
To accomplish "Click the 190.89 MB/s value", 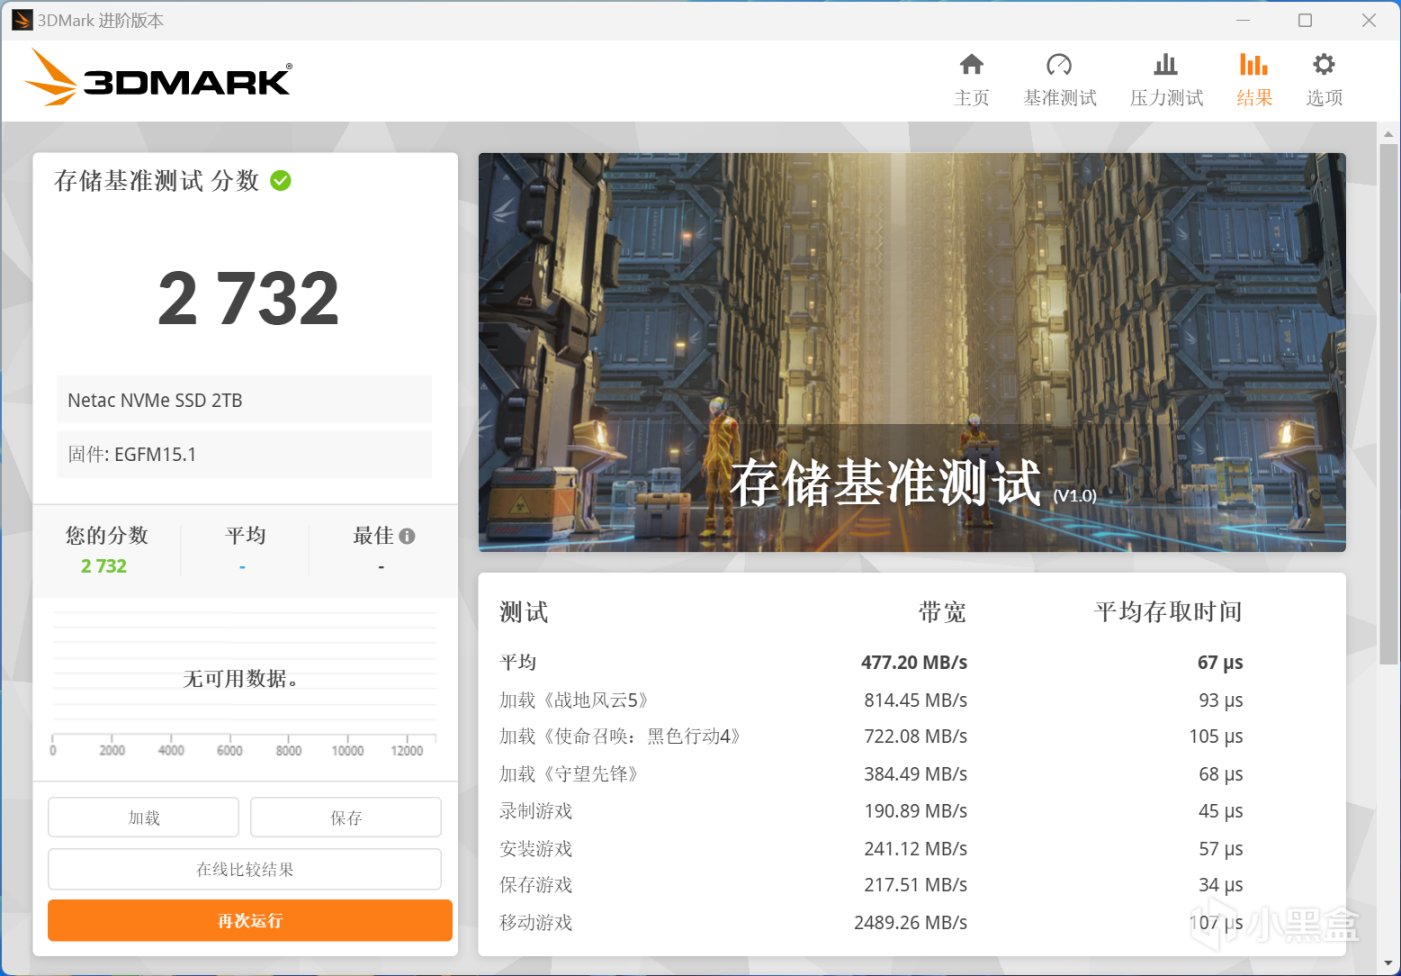I will 915,811.
